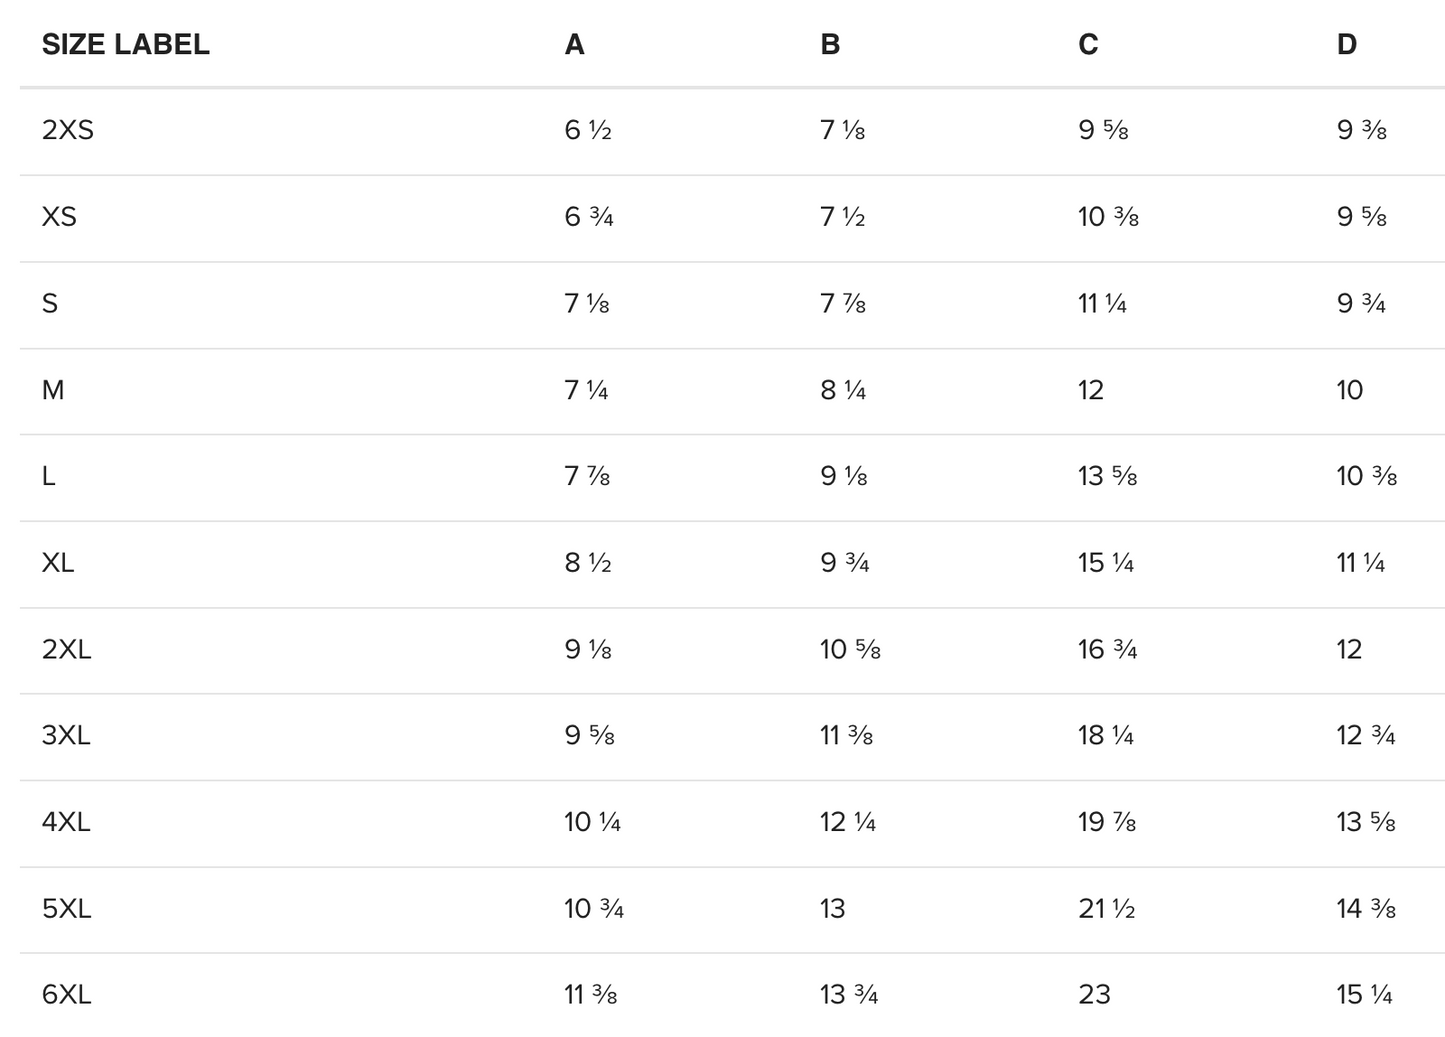Click the 6XL size label
Viewport: 1445px width, 1037px height.
coord(66,995)
